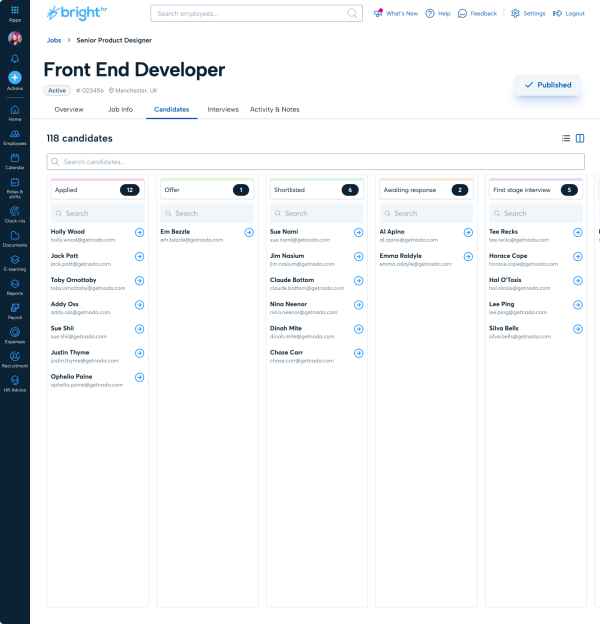
Task: Click arrow icon next to Chase Carr
Action: (358, 353)
